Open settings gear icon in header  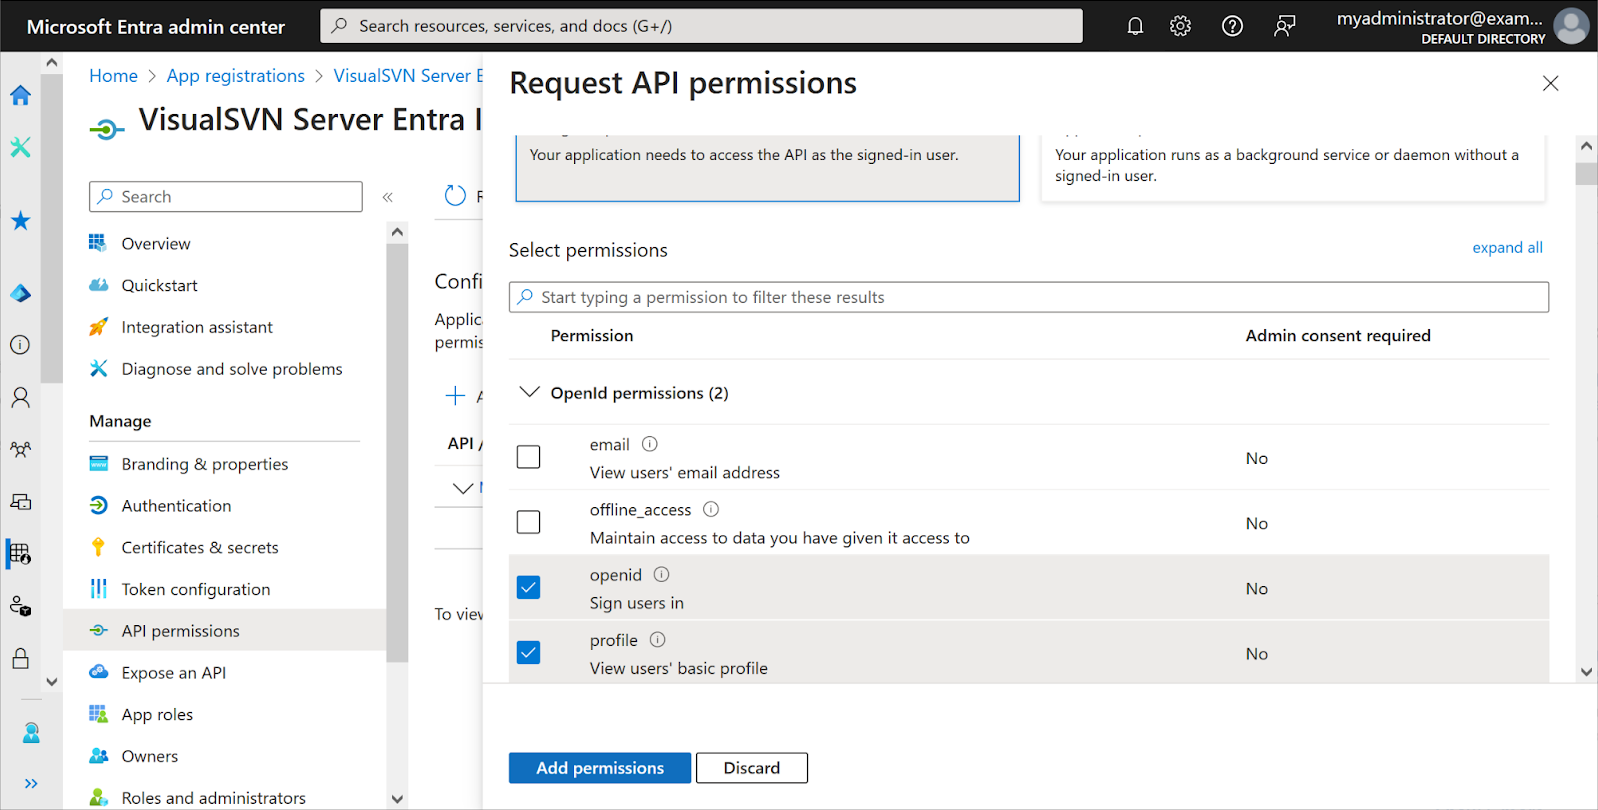click(1180, 26)
